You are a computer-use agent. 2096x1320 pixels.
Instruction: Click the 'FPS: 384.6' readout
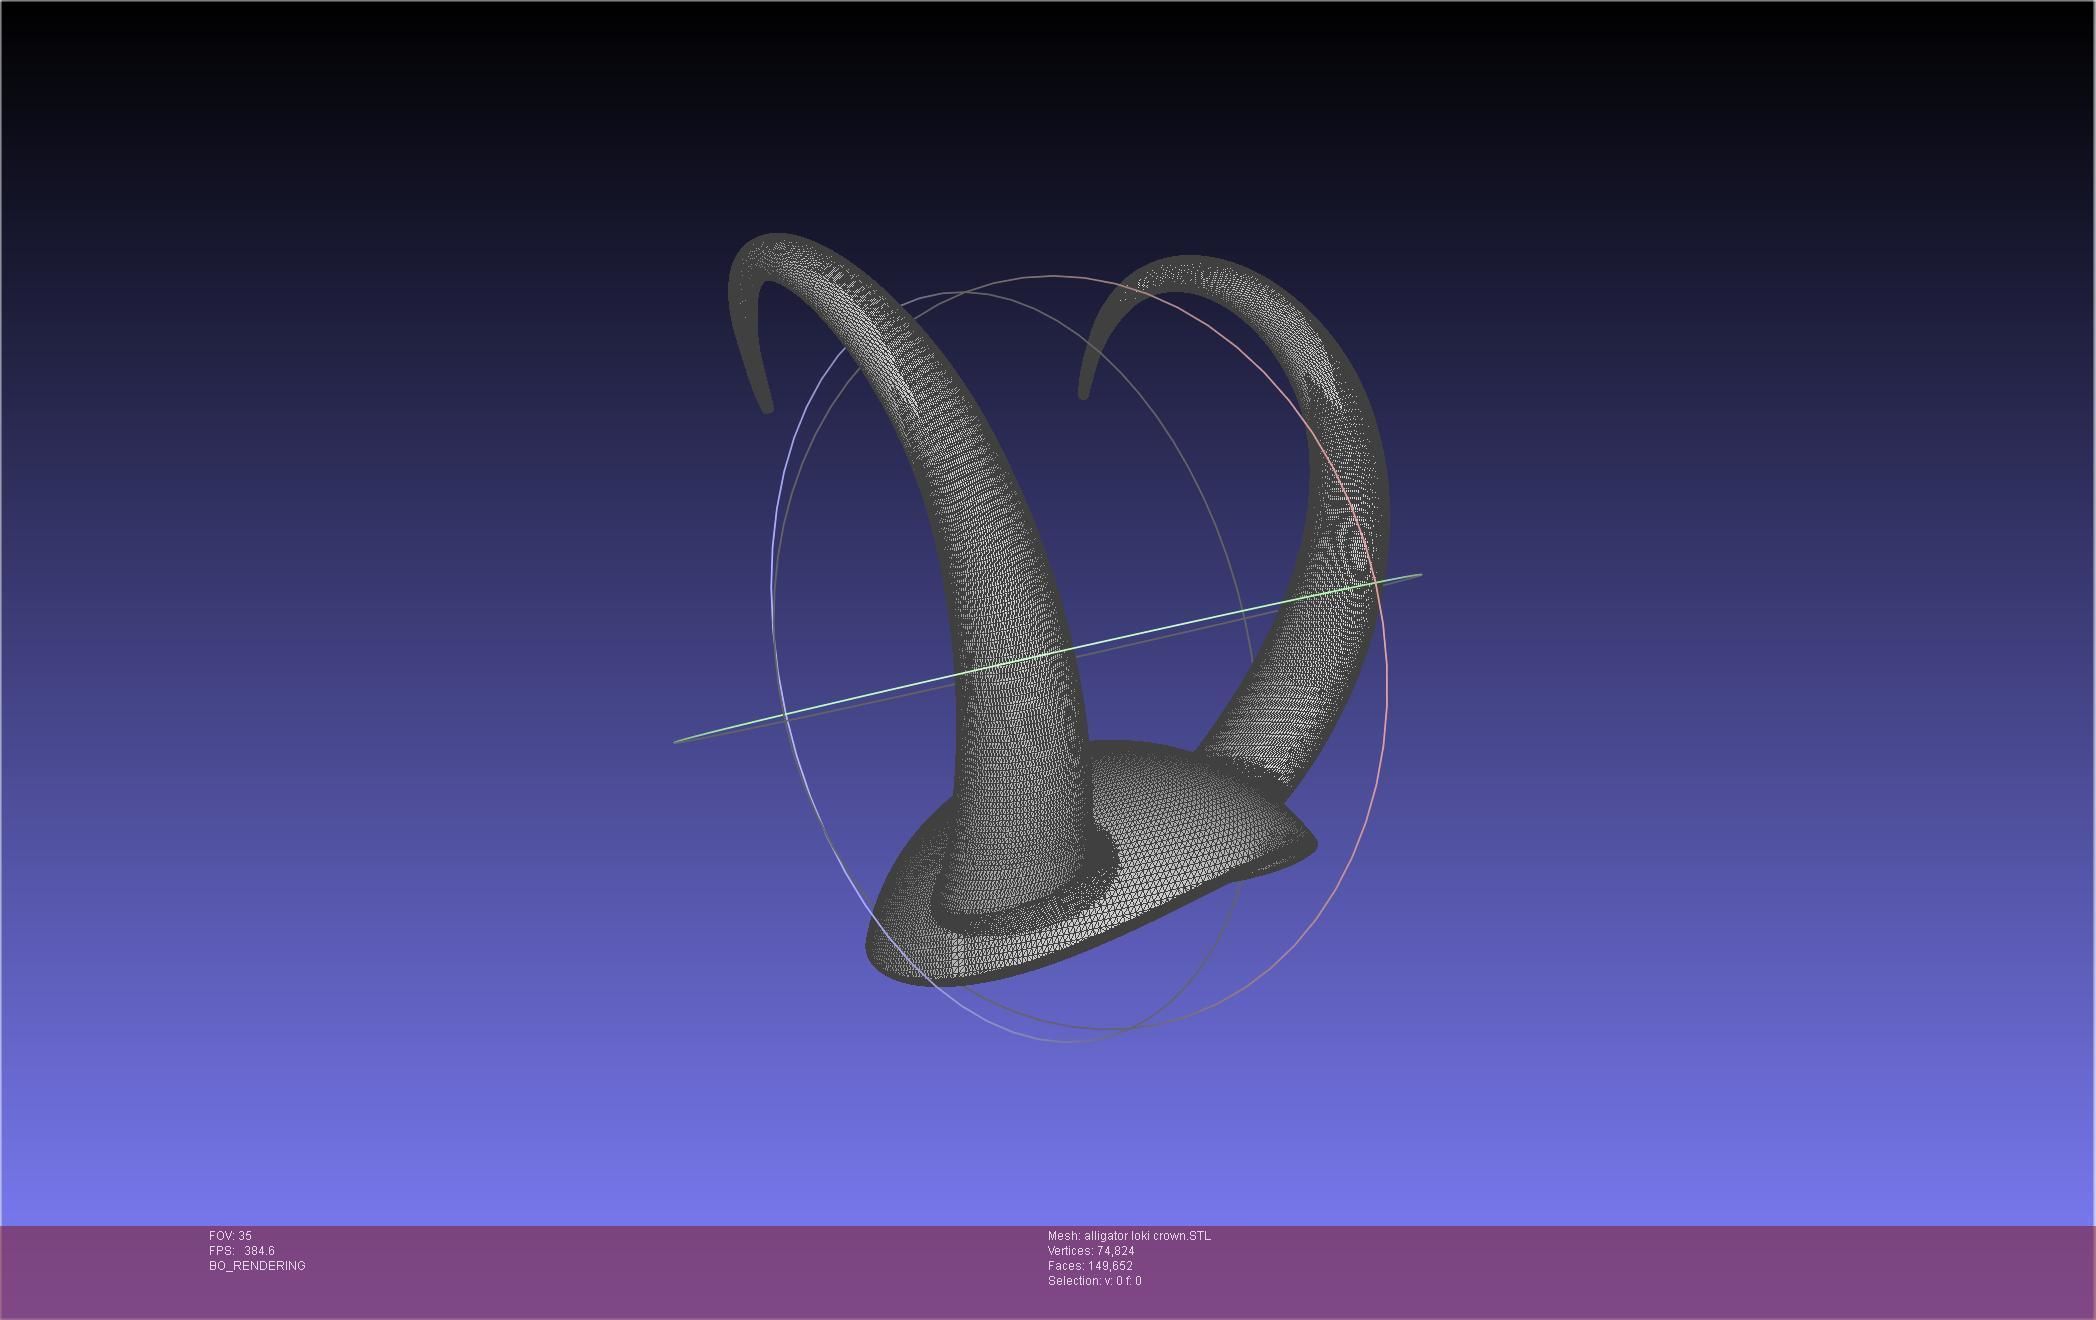pyautogui.click(x=242, y=1251)
